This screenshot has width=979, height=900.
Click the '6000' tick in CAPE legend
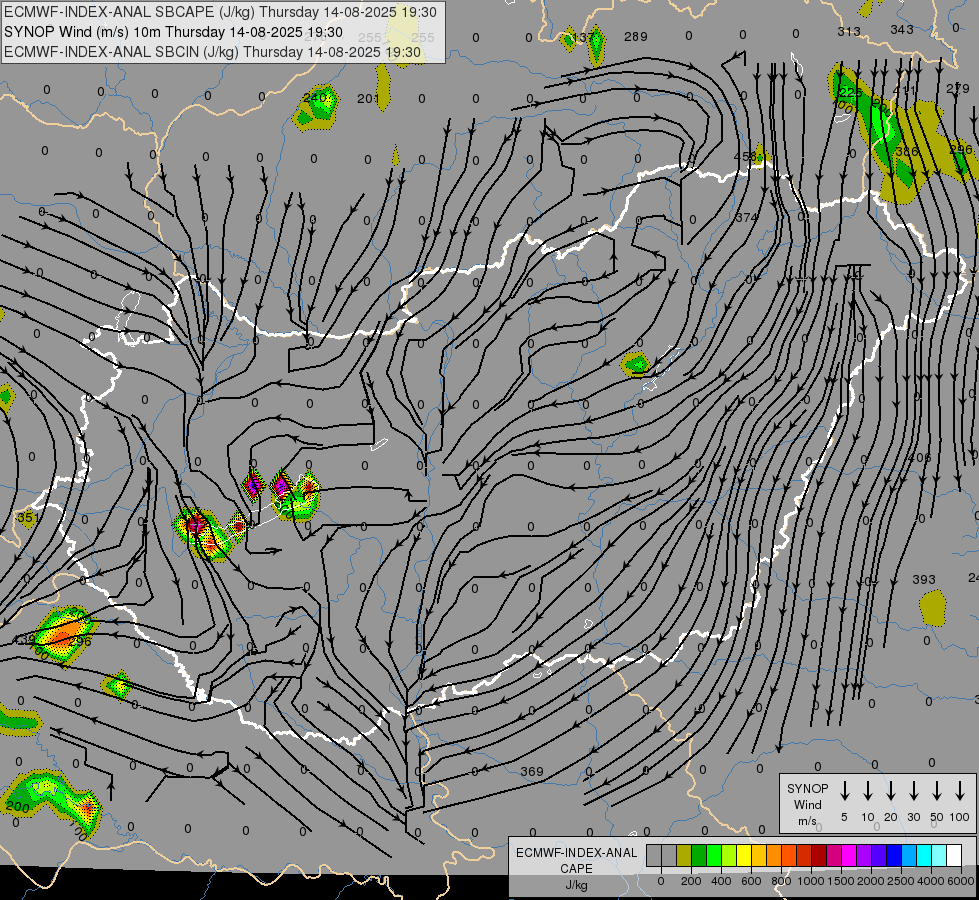coord(961,881)
